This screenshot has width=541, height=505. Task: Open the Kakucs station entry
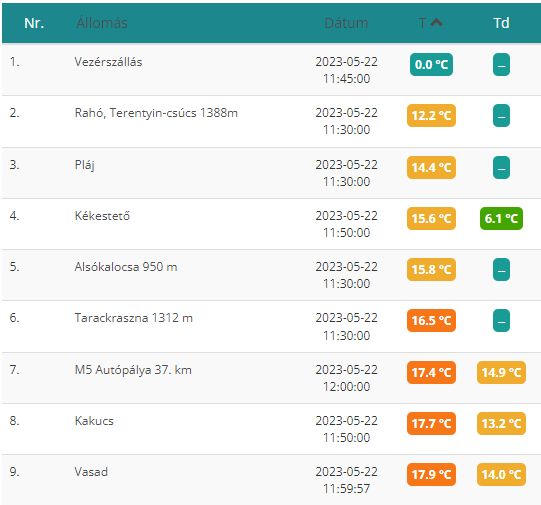coord(94,421)
